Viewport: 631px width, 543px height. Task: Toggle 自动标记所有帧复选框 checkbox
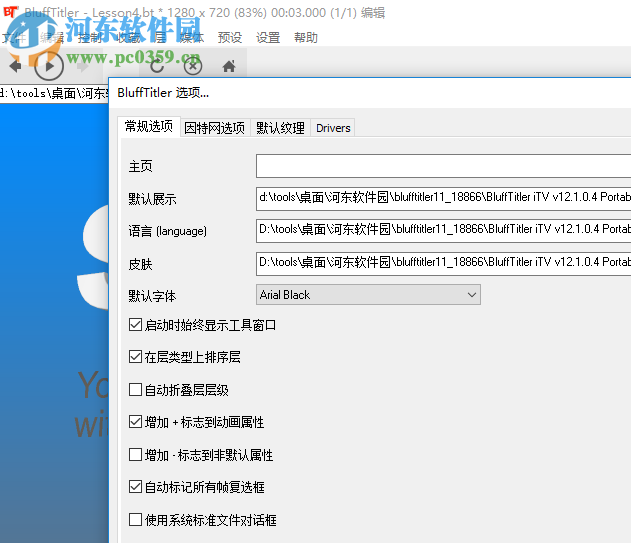(135, 487)
